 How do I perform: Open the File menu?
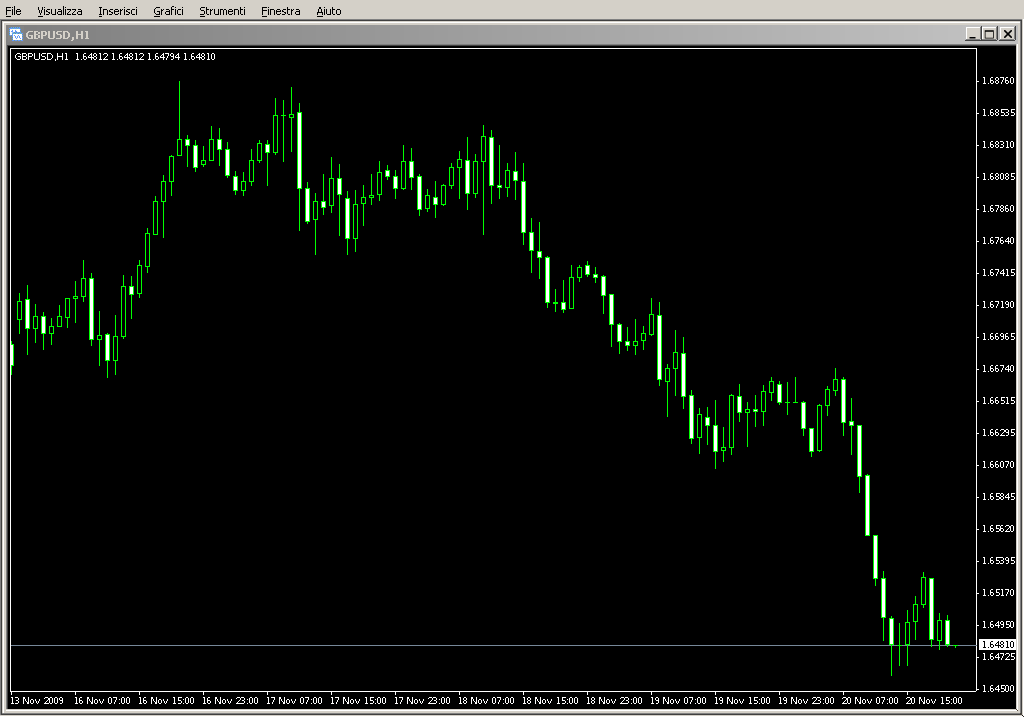tap(13, 11)
